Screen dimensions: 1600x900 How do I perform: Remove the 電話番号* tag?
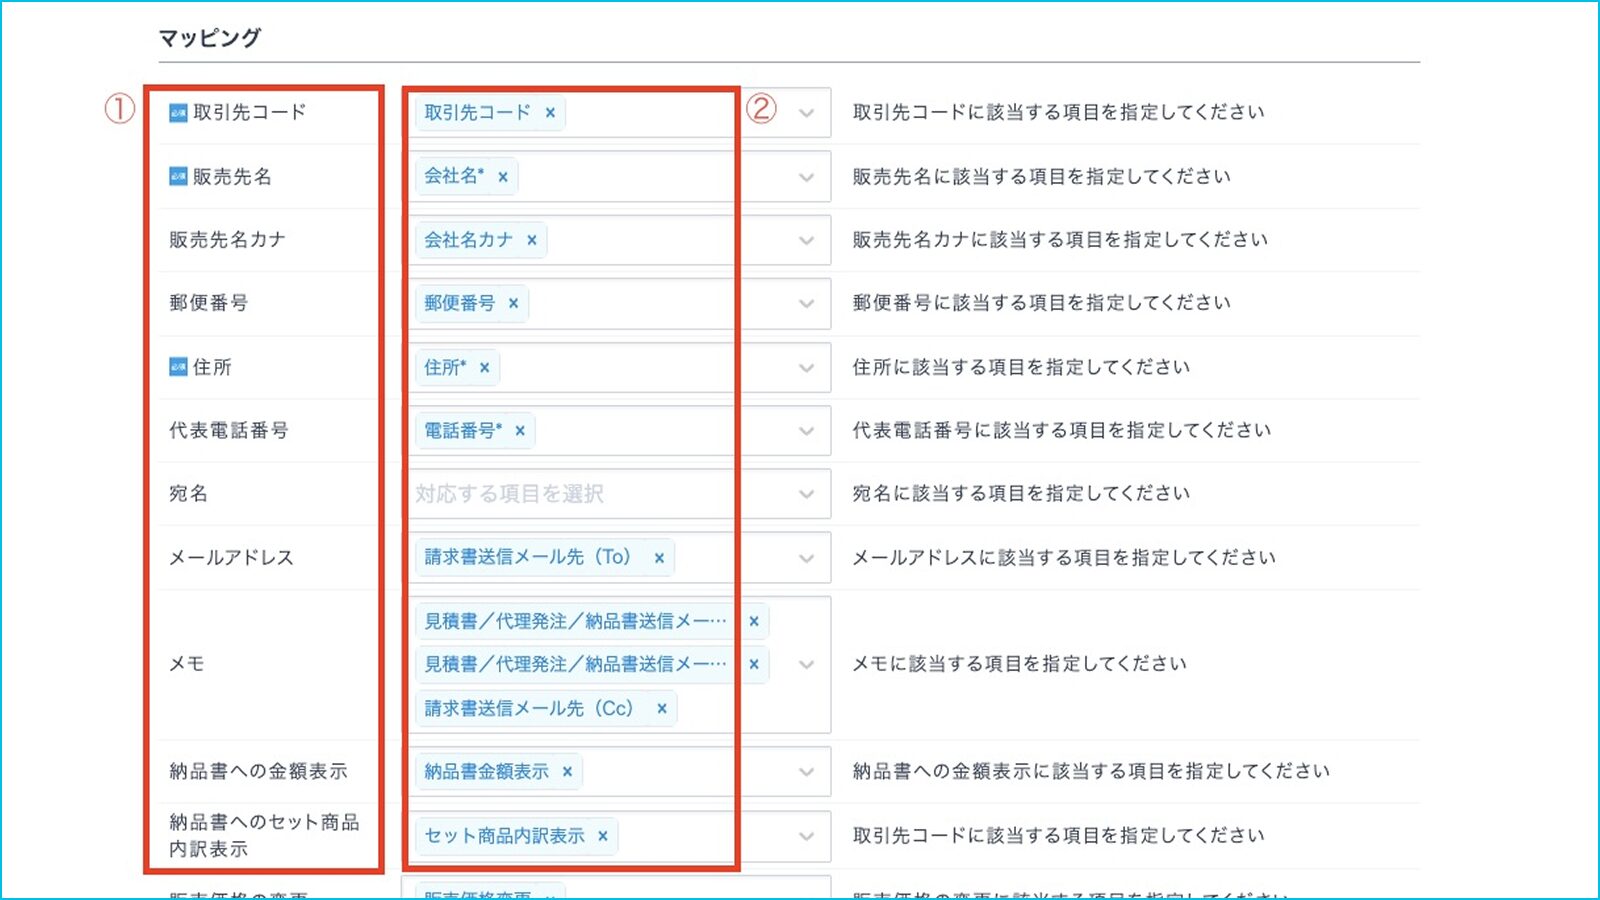pos(520,431)
